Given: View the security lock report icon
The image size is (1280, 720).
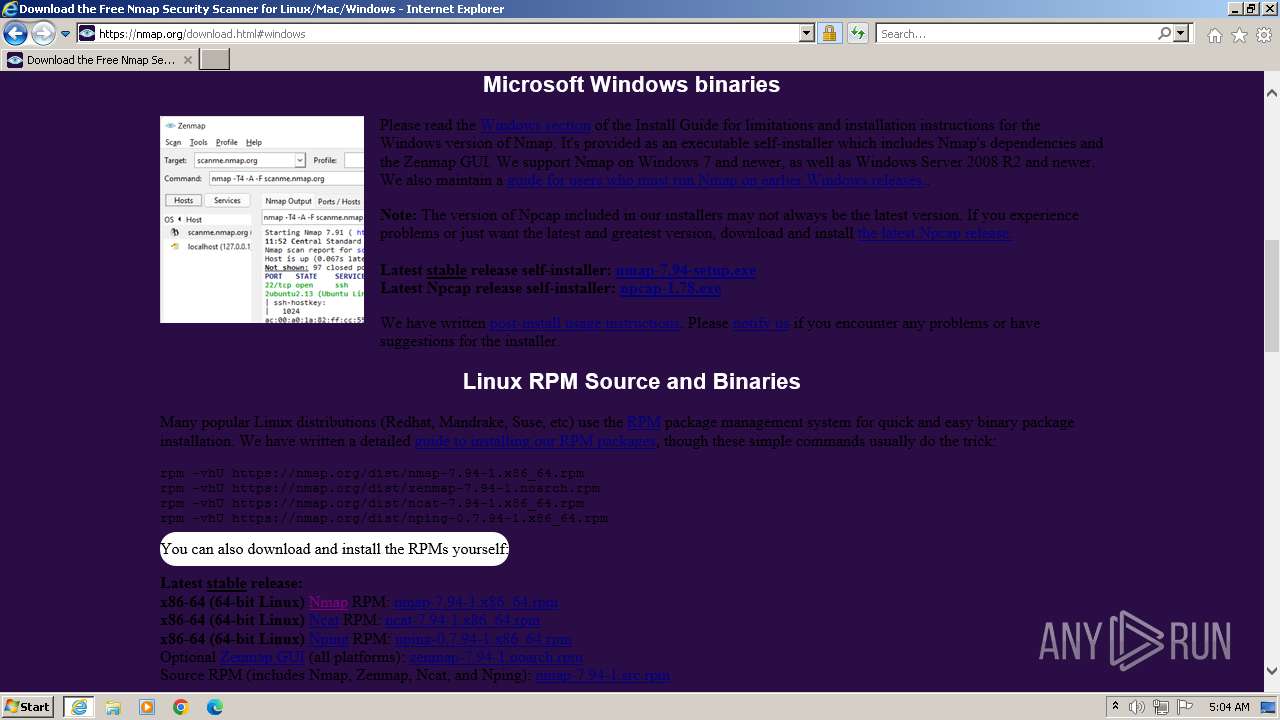Looking at the screenshot, I should click(x=829, y=33).
